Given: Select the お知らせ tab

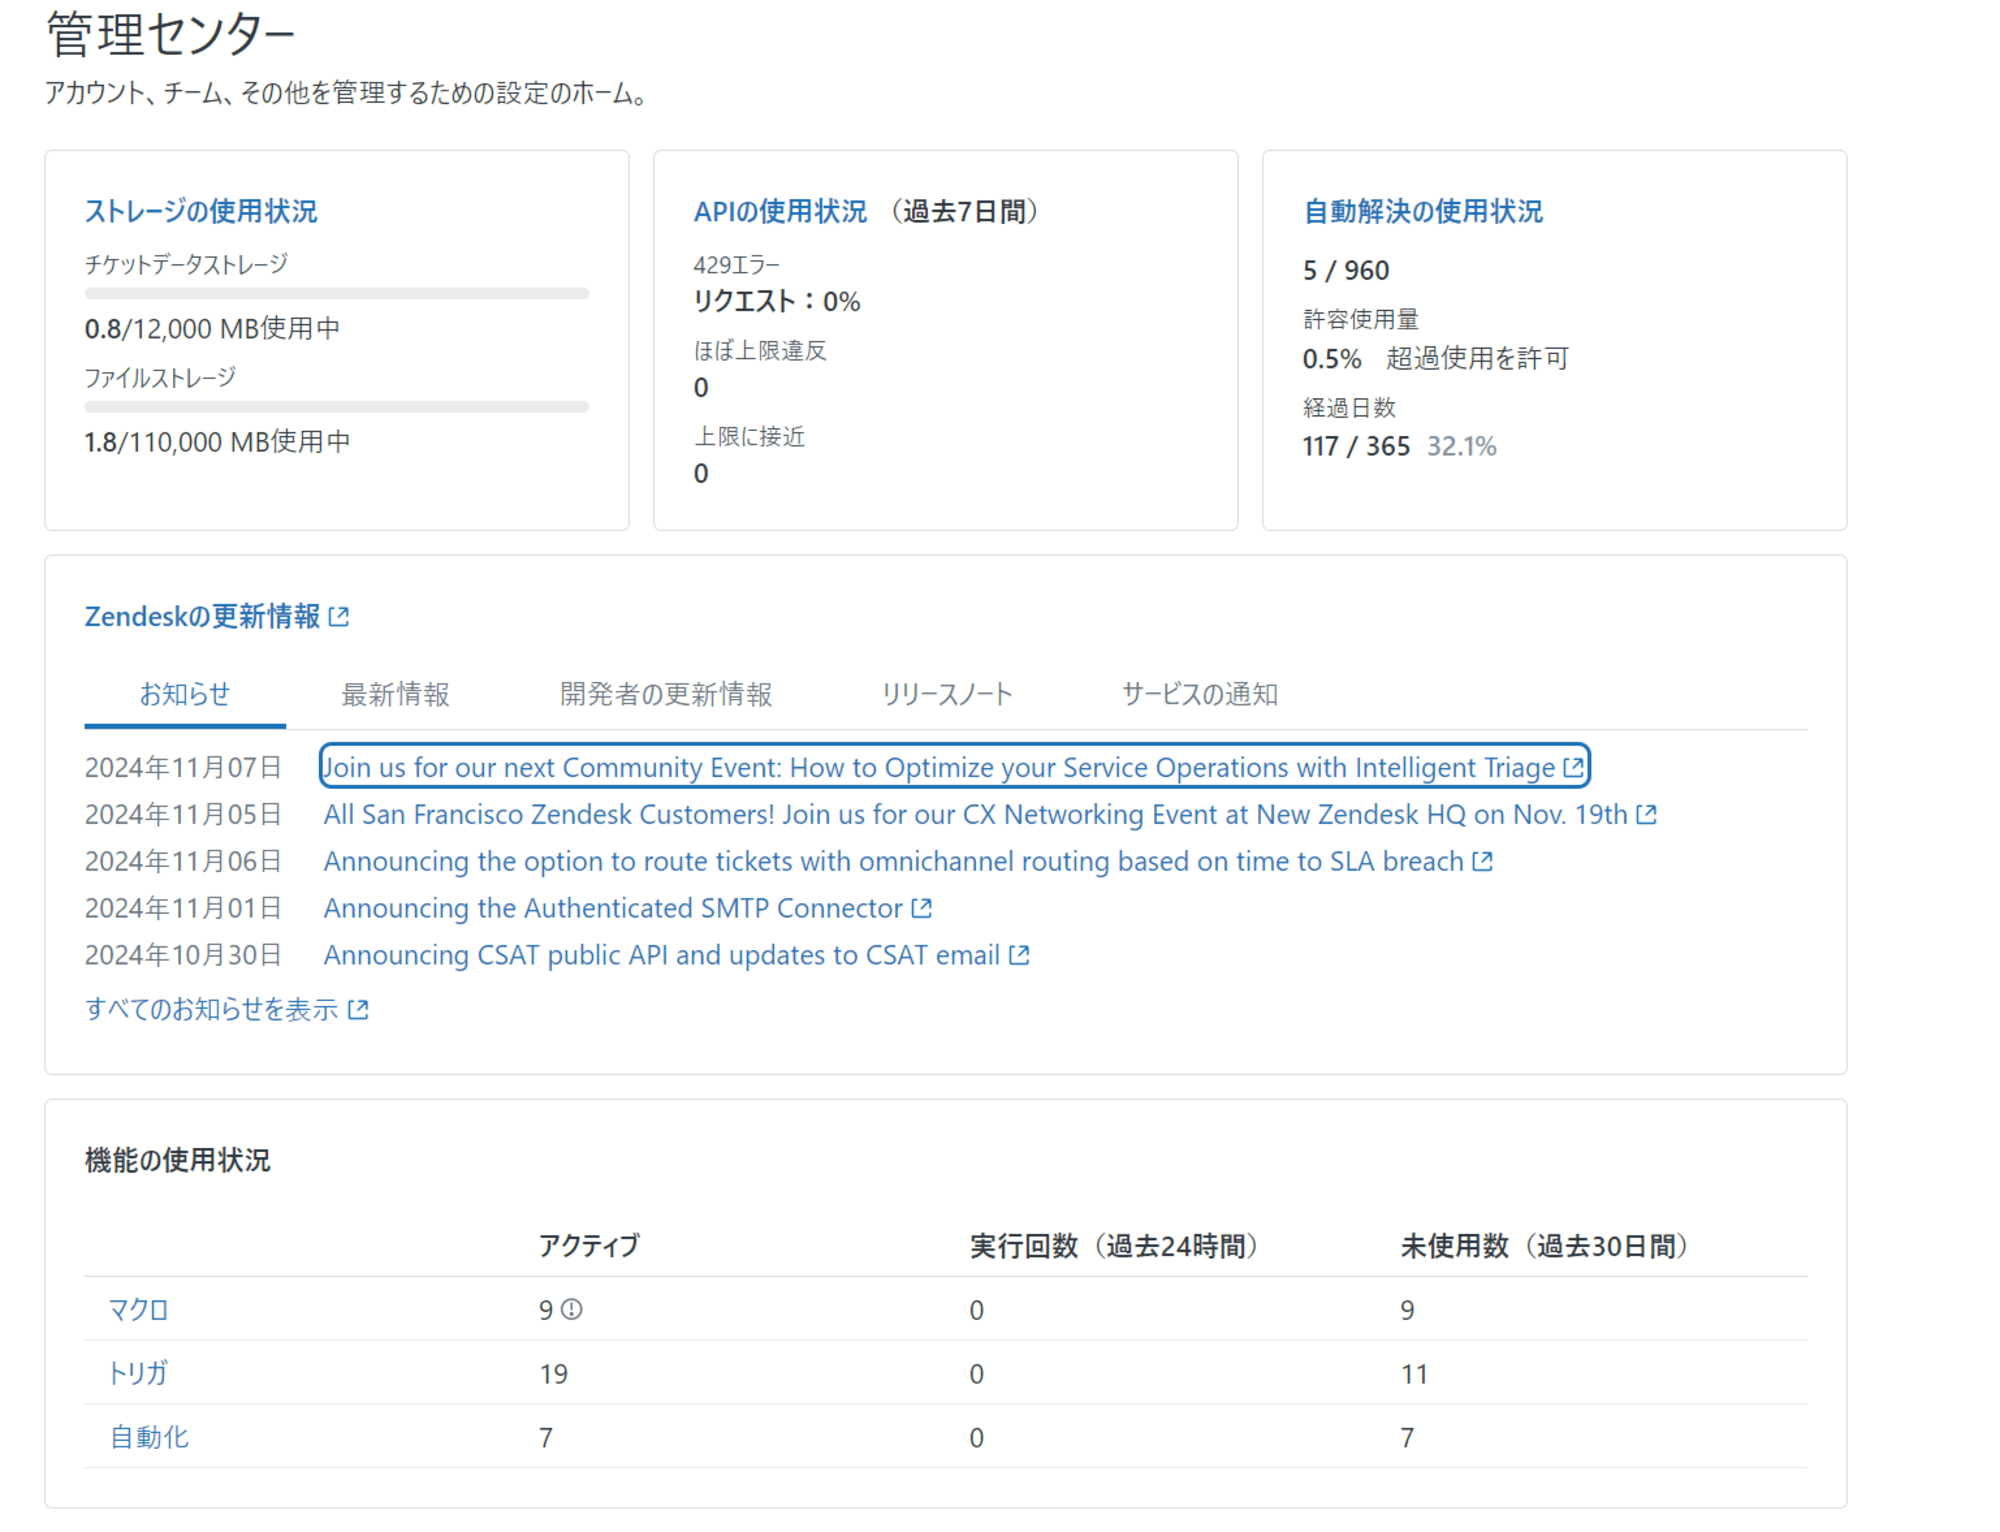Looking at the screenshot, I should coord(185,694).
